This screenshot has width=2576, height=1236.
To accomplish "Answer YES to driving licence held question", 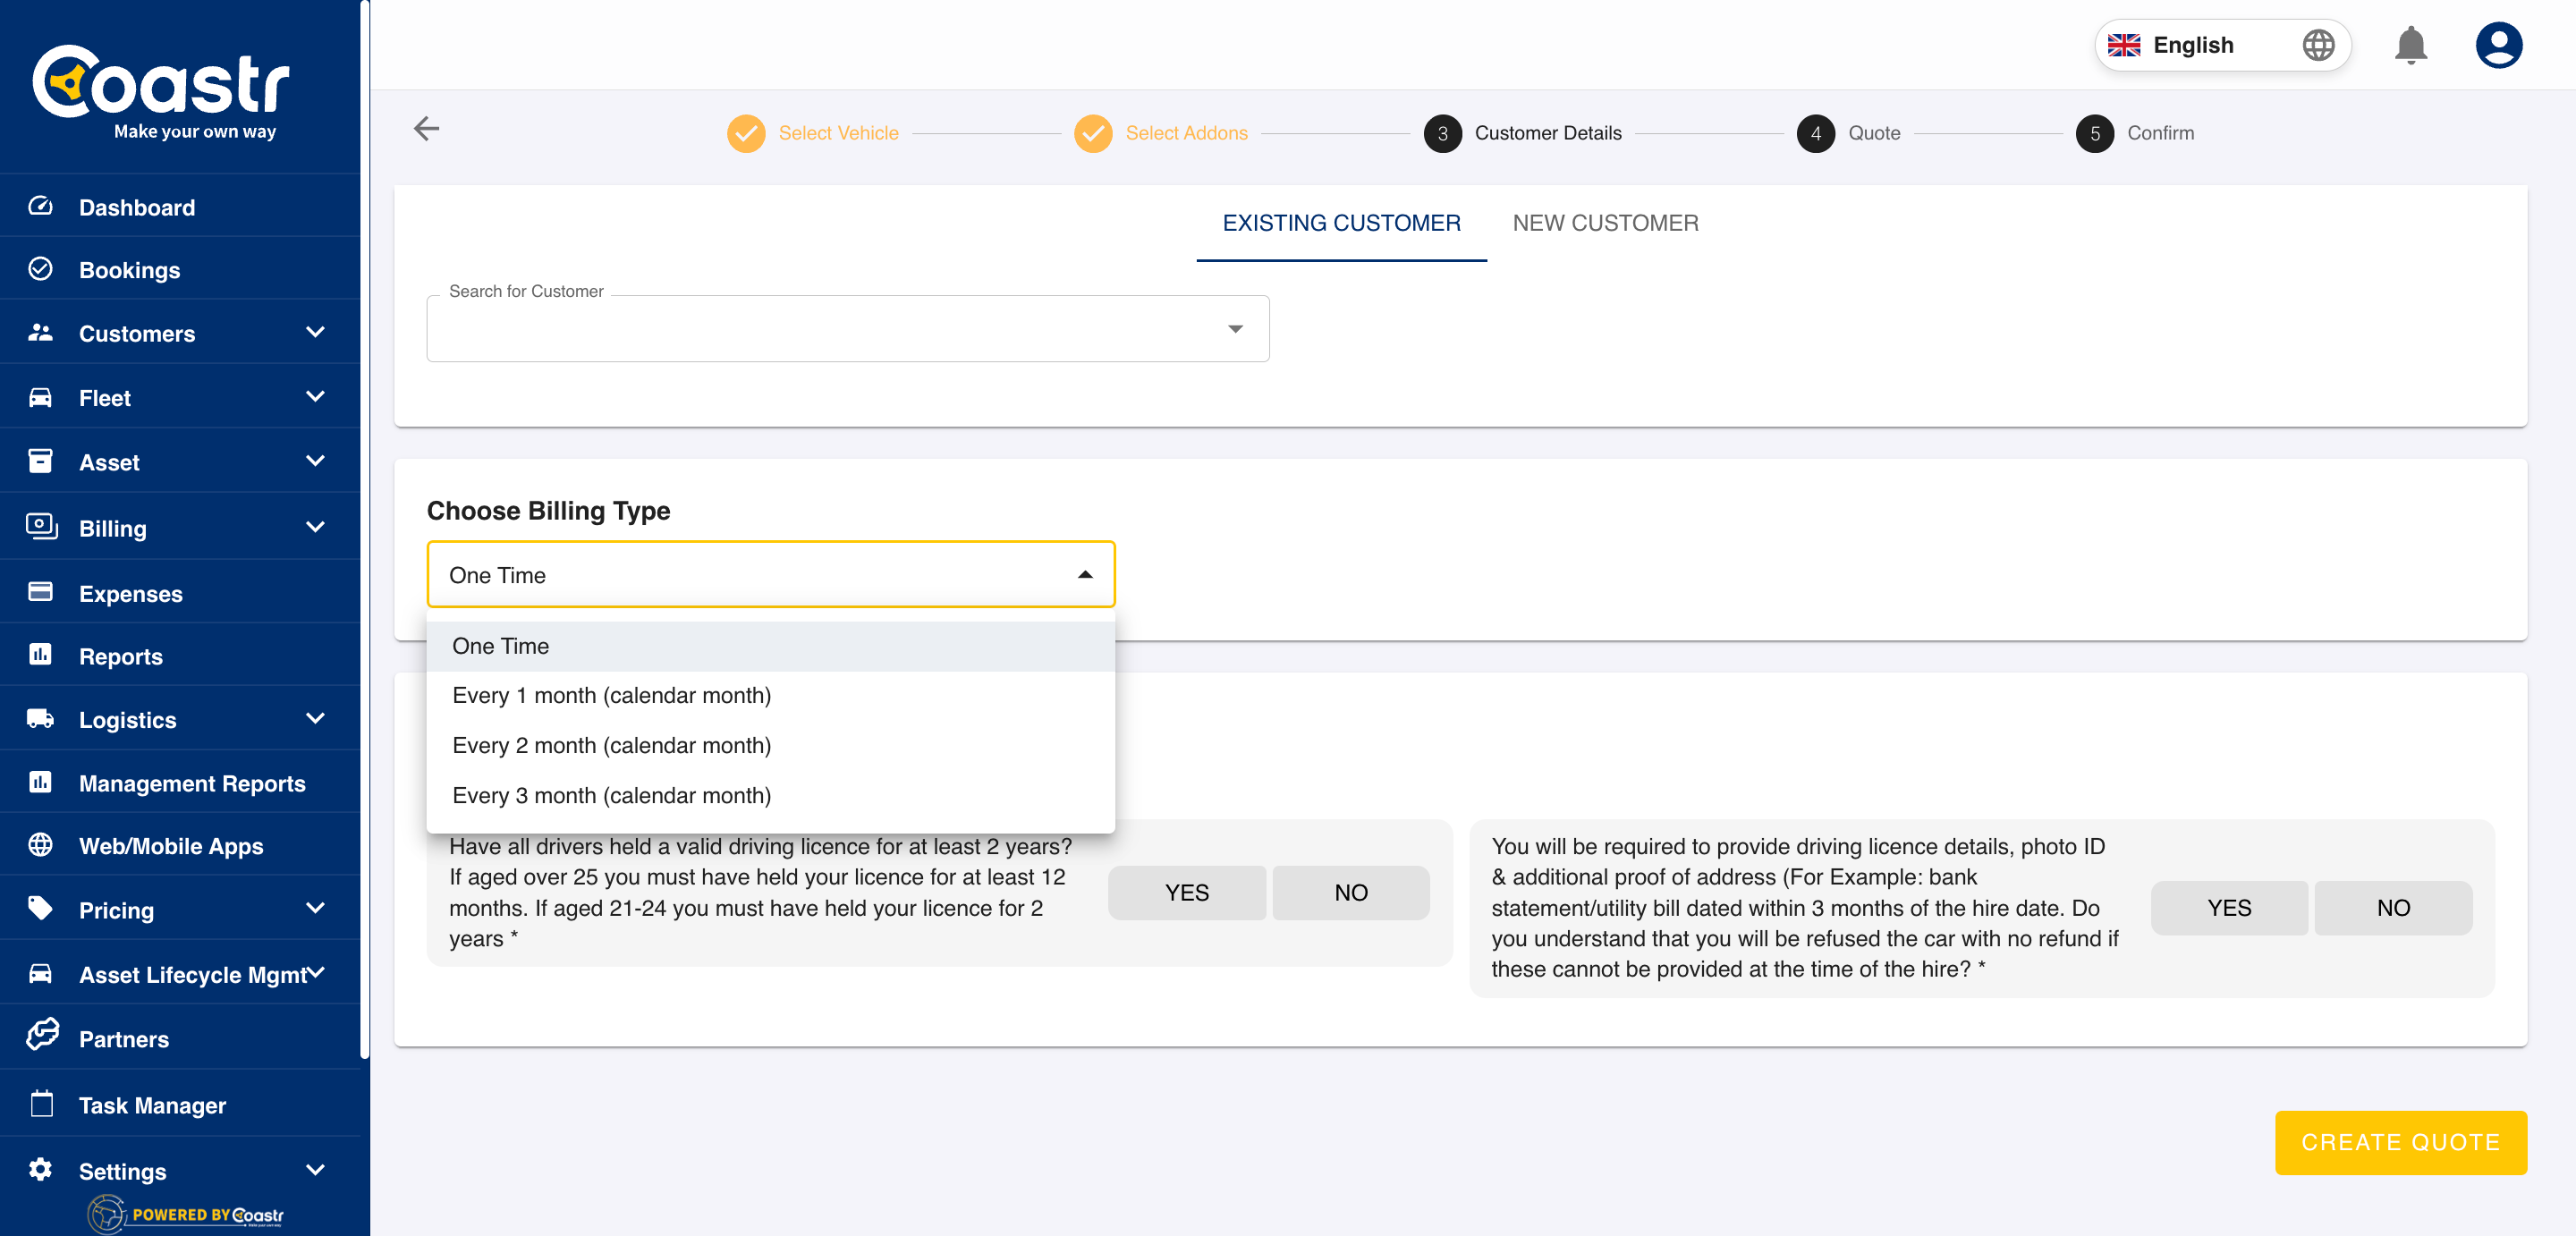I will tap(1186, 892).
